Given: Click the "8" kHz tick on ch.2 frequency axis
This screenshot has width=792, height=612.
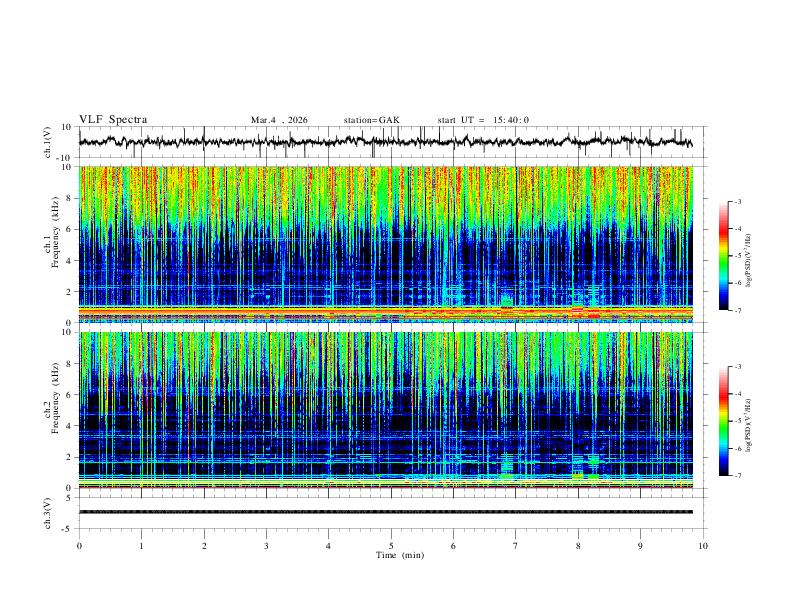Looking at the screenshot, I should pos(70,364).
